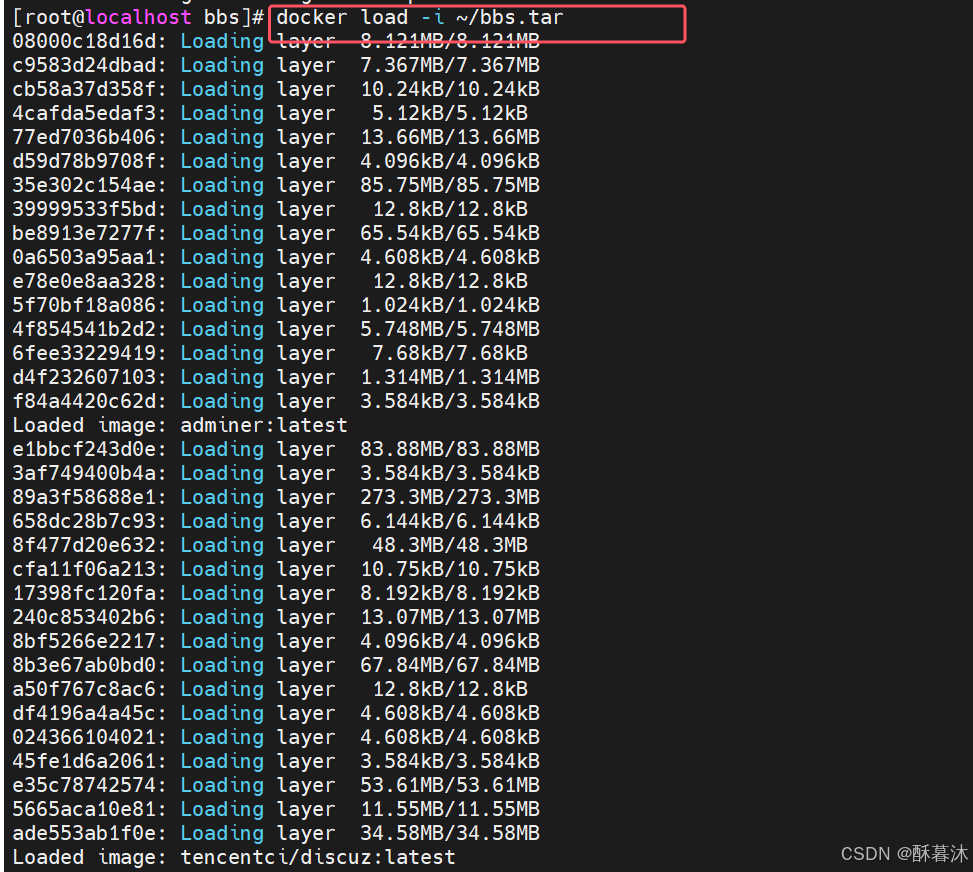
Task: Click the line Loaded image: adminer:latest
Action: pyautogui.click(x=180, y=426)
